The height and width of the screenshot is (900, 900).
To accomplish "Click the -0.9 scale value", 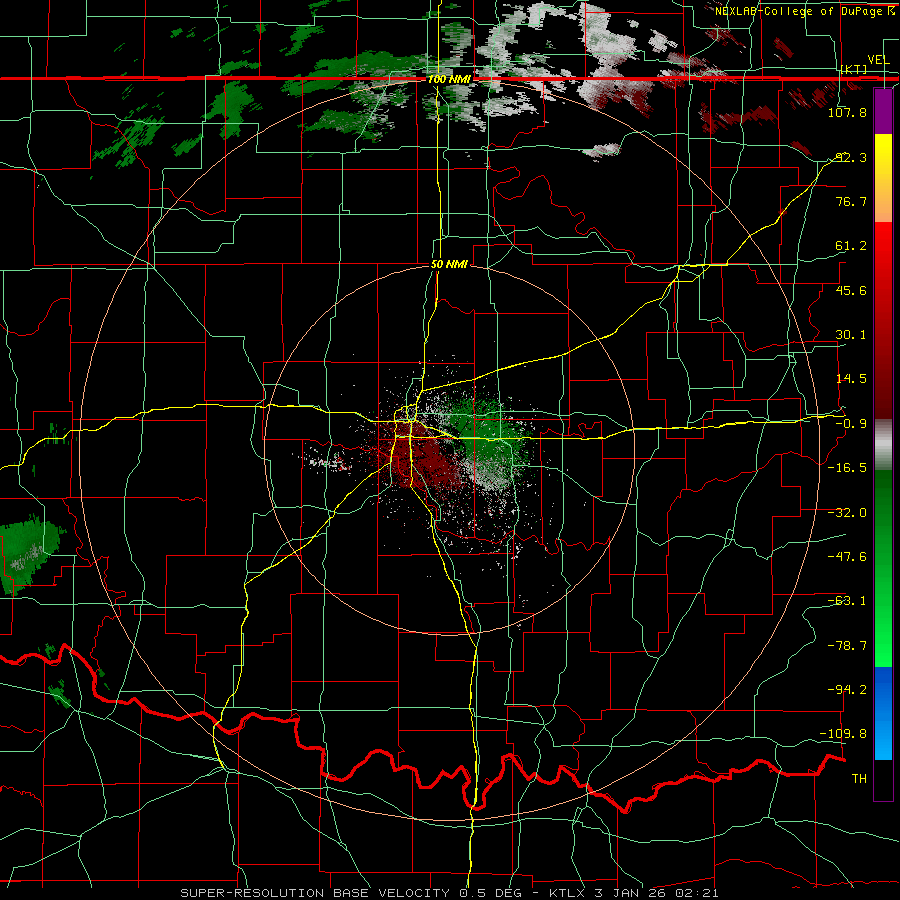I will coord(851,424).
